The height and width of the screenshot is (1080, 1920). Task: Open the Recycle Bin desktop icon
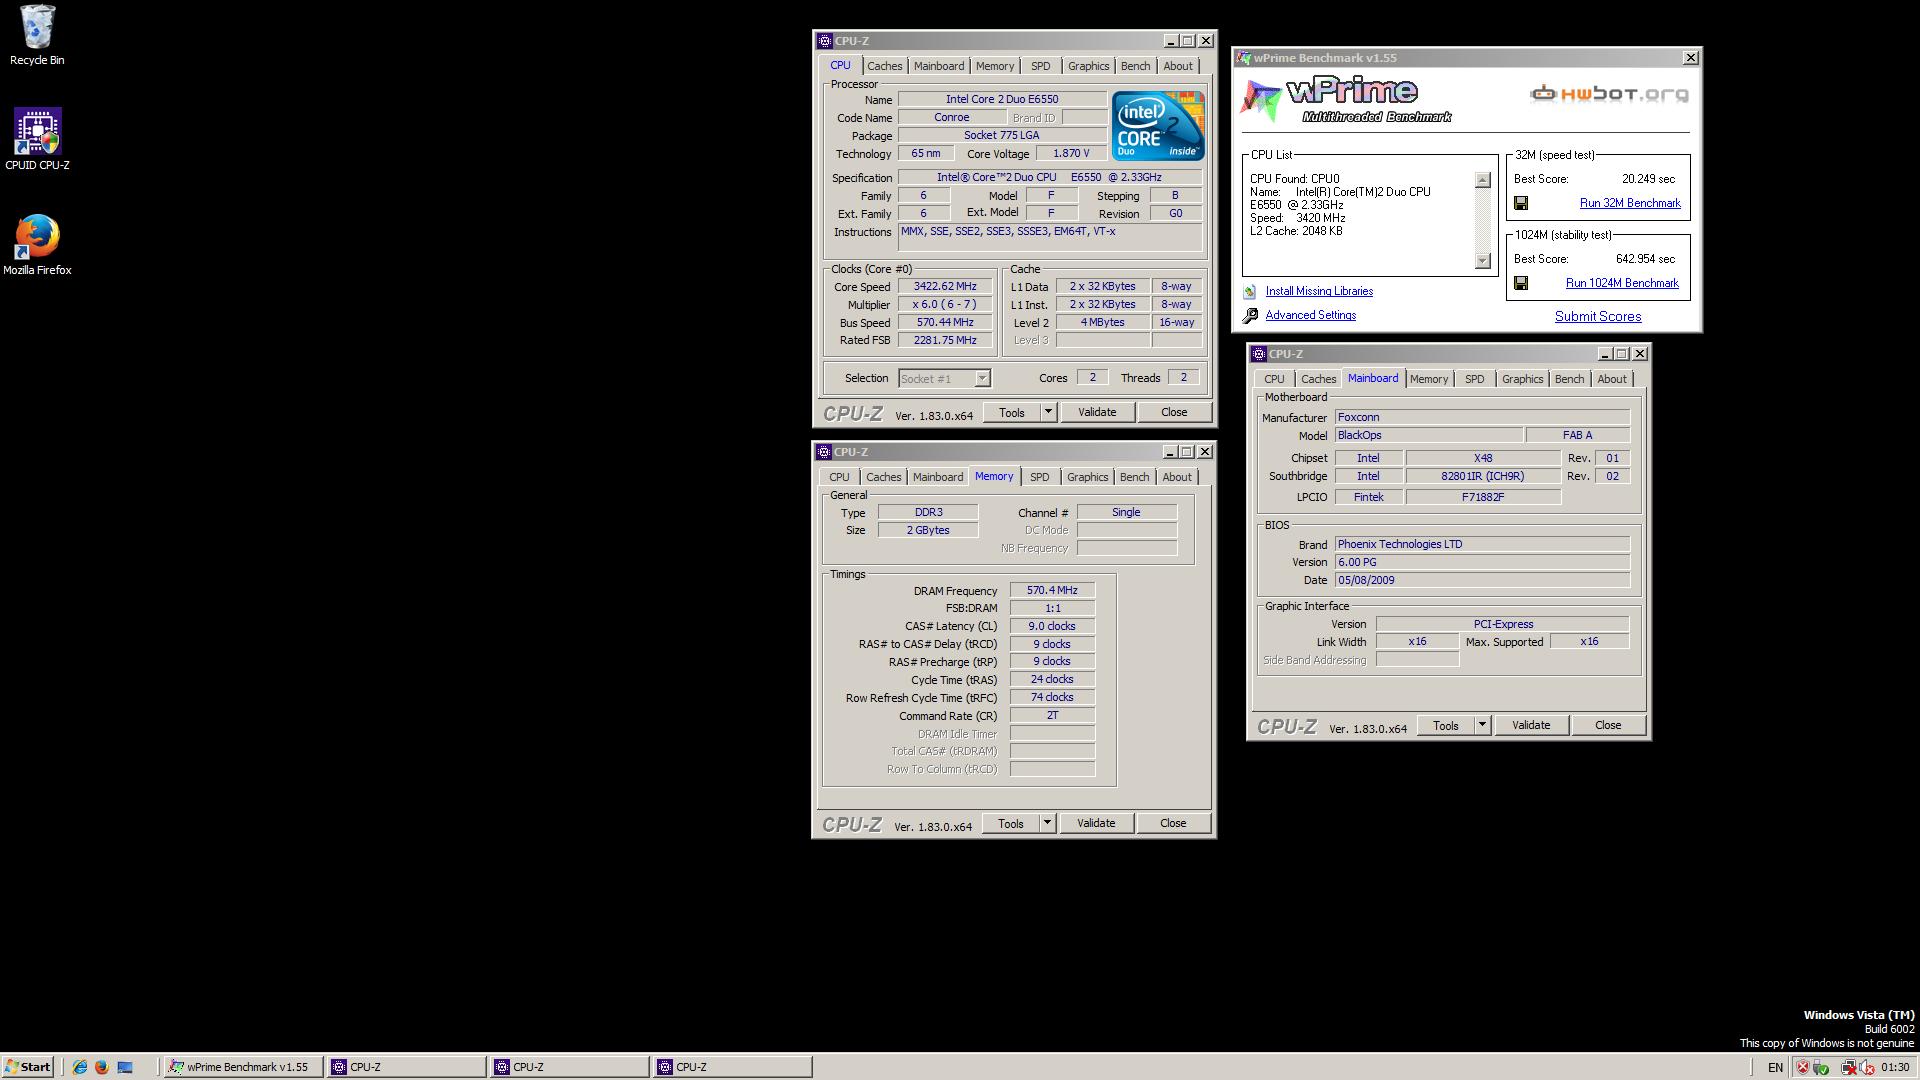37,35
